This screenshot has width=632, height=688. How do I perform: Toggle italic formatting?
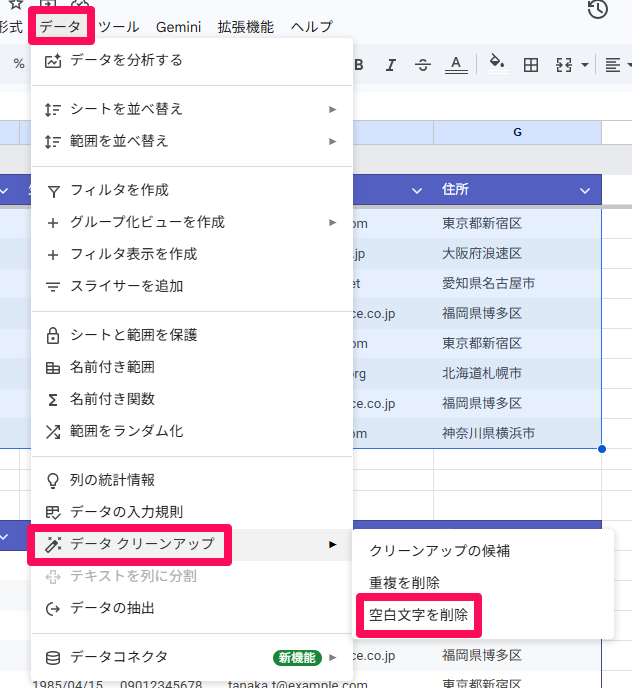tap(390, 65)
